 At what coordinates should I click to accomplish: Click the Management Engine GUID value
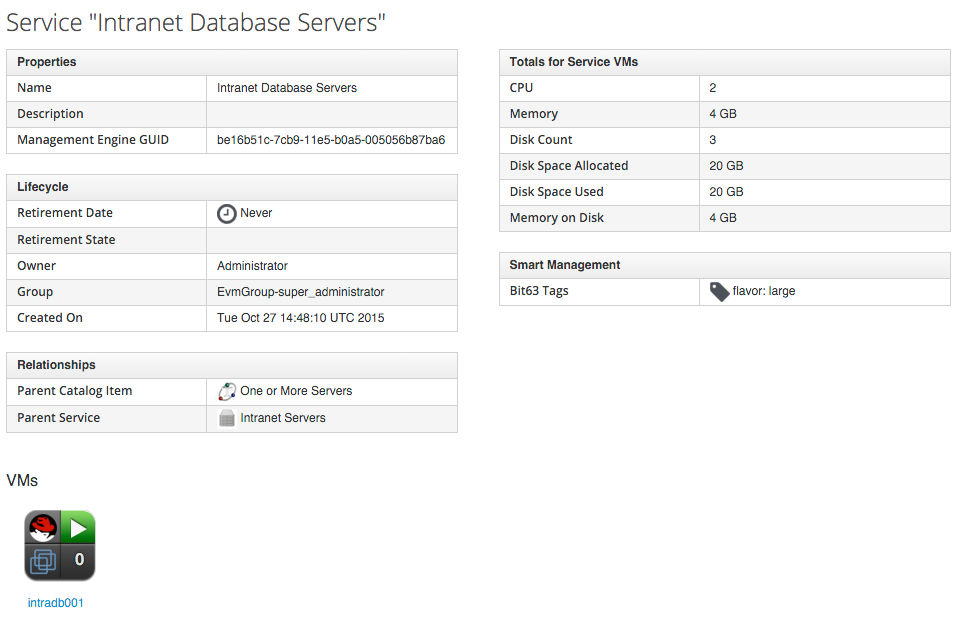331,140
